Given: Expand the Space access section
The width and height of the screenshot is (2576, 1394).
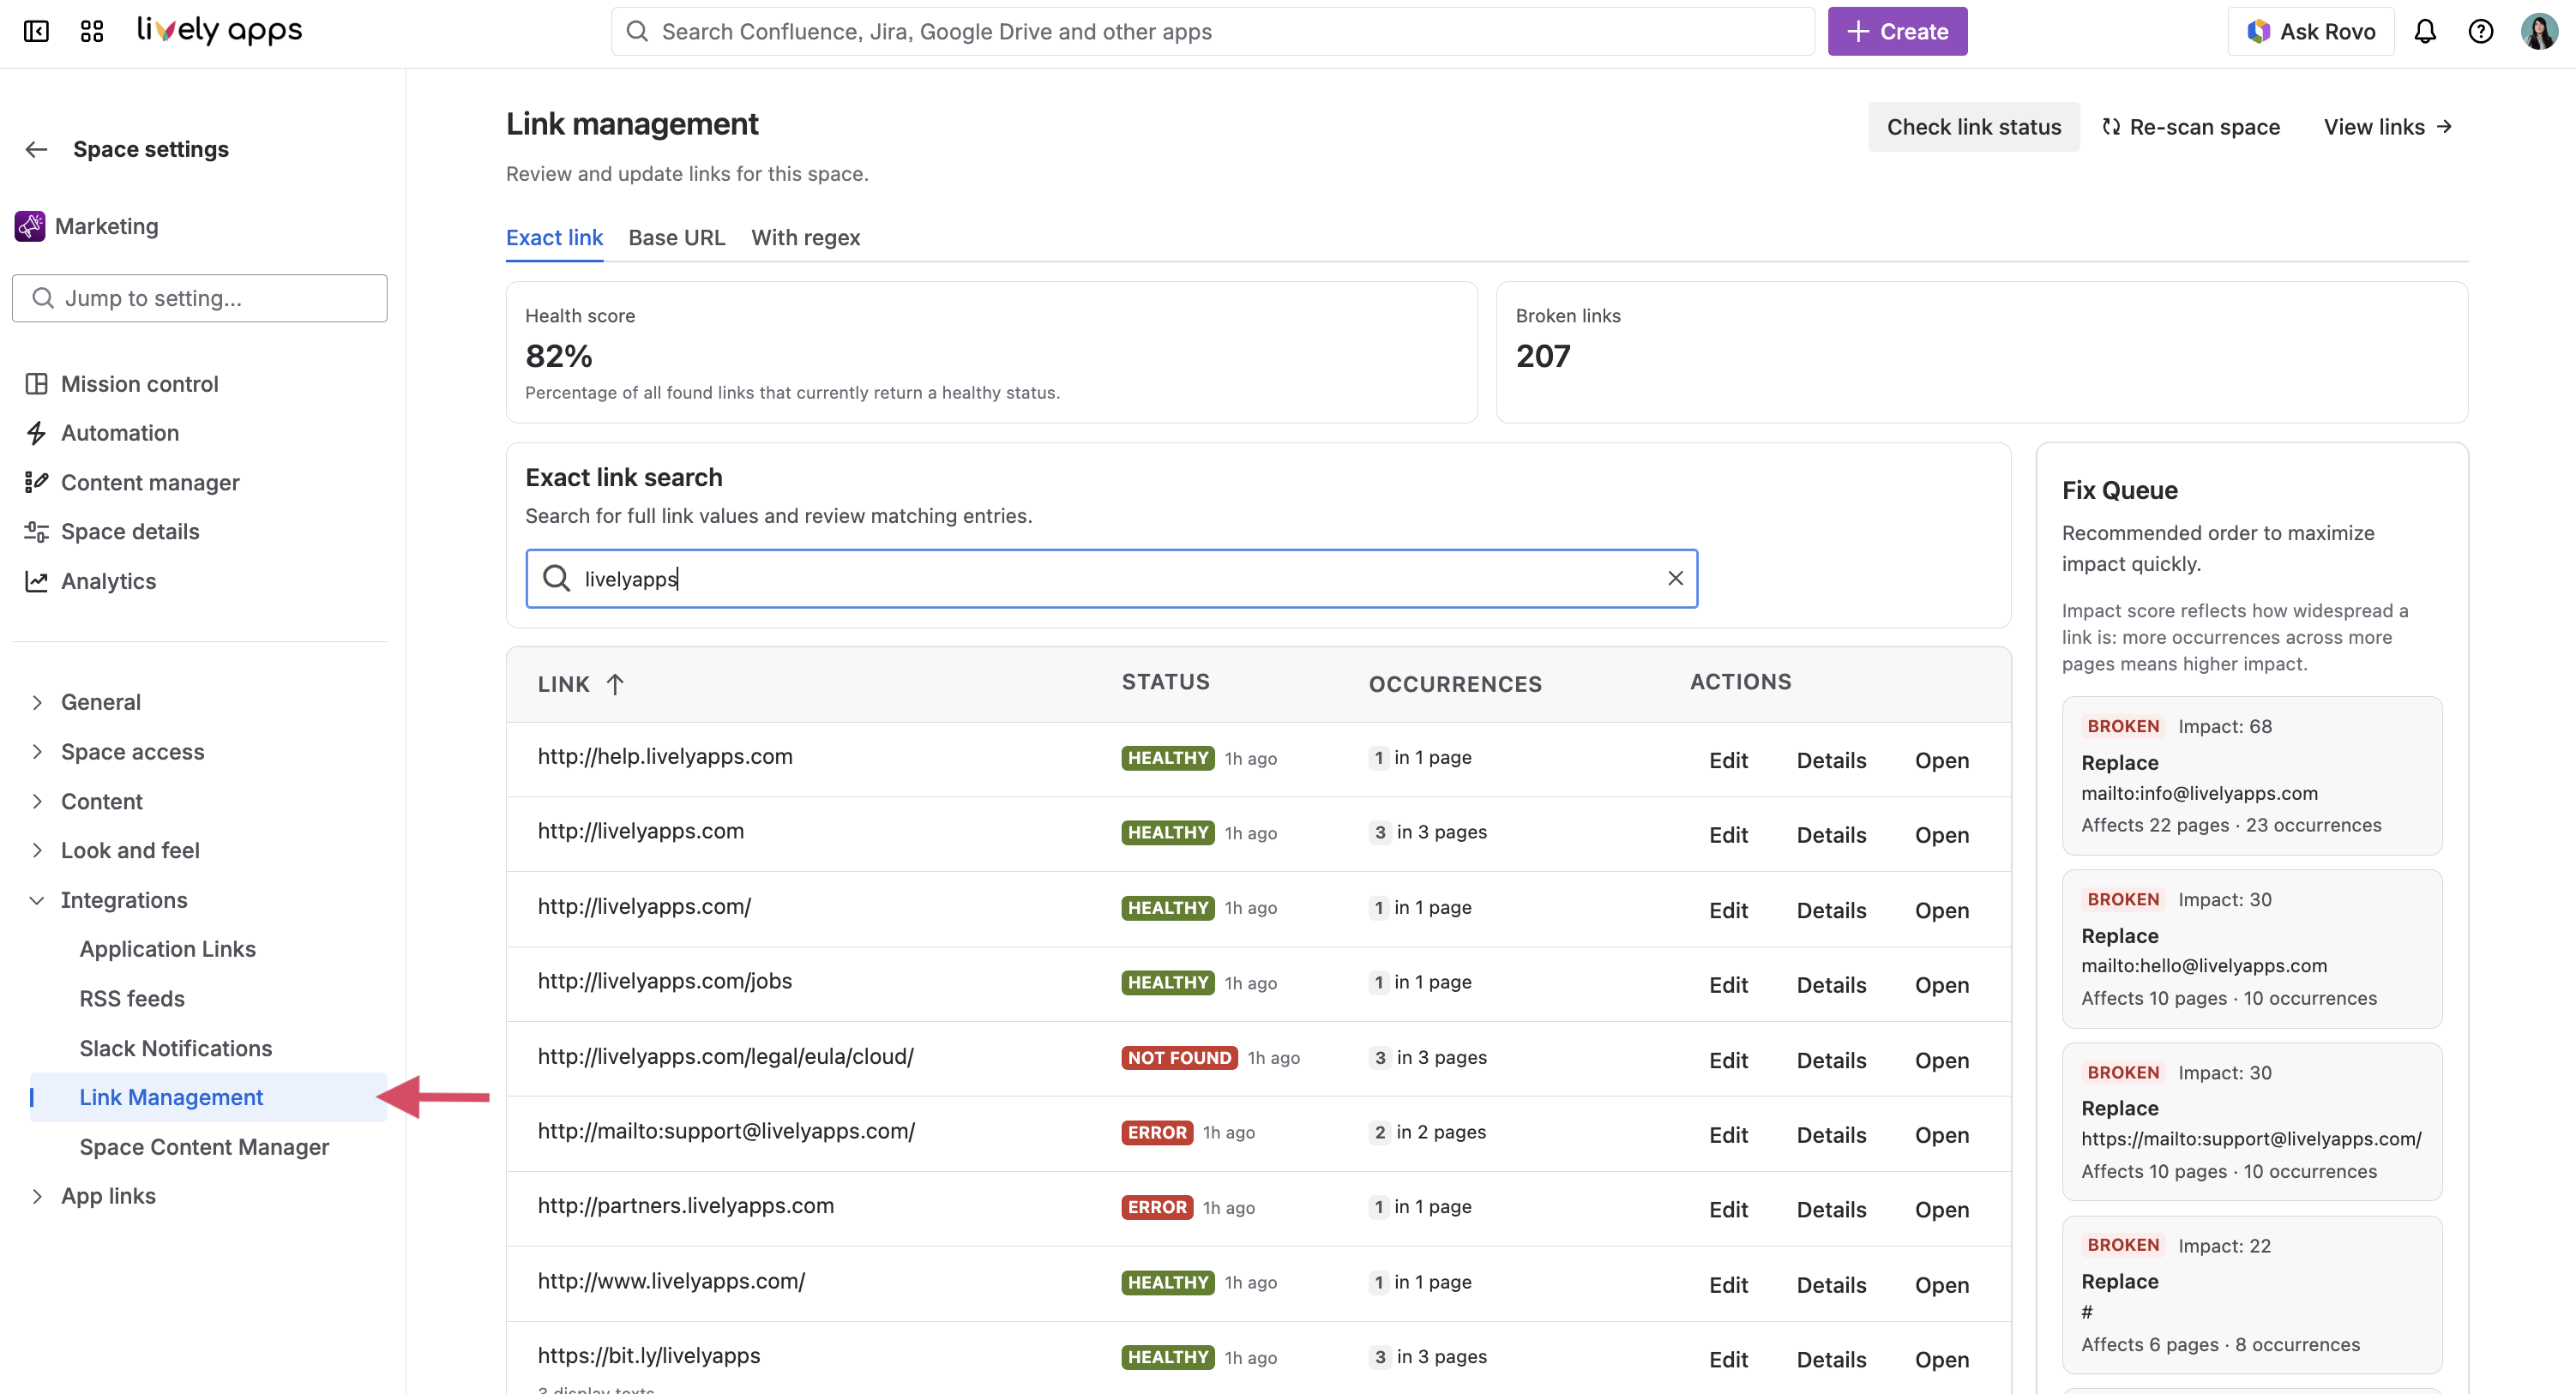Looking at the screenshot, I should [x=37, y=752].
